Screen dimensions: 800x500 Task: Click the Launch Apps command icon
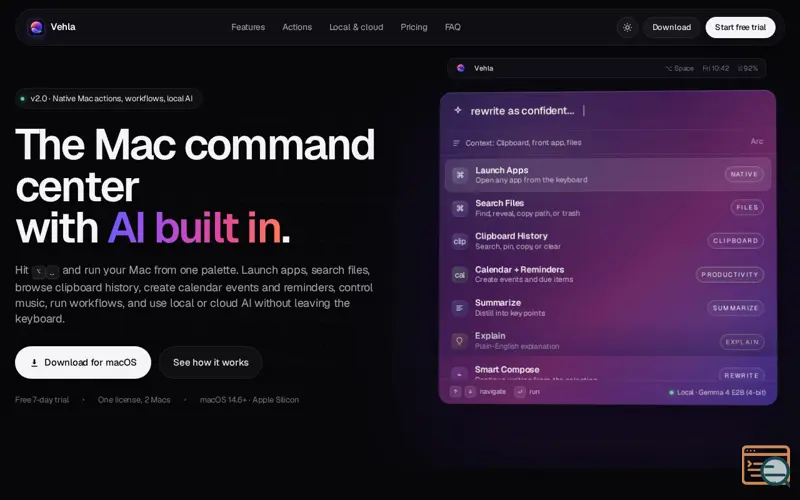point(460,175)
